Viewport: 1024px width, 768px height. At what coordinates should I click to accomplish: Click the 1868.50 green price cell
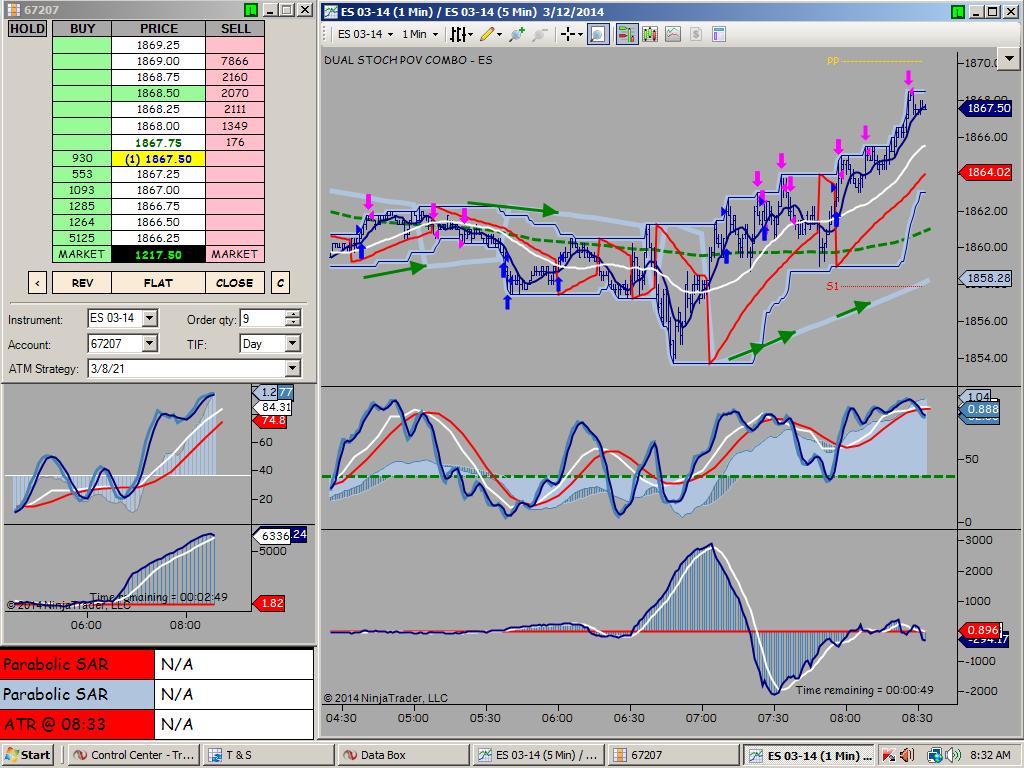(x=158, y=93)
